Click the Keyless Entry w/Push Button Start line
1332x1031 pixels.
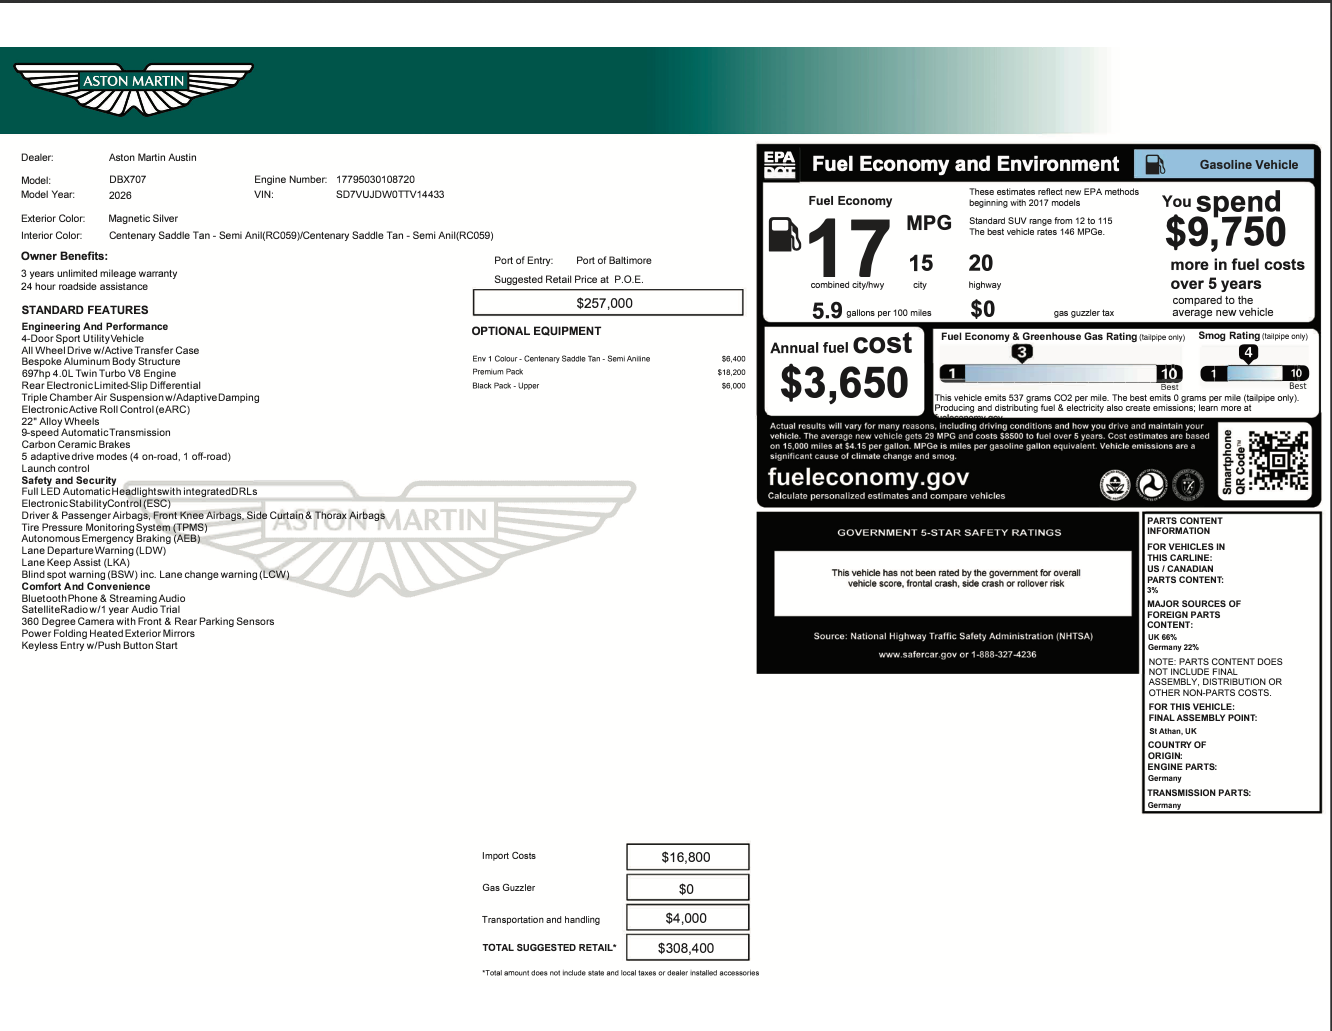pyautogui.click(x=99, y=645)
